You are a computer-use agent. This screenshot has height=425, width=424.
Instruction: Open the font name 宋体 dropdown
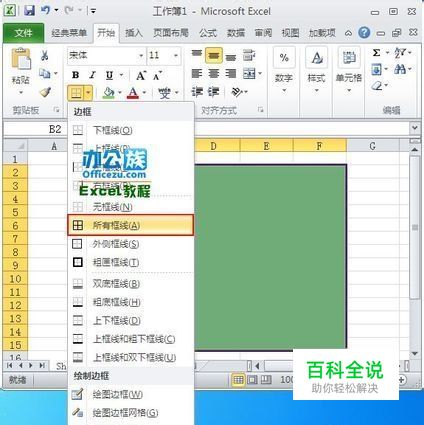[x=141, y=55]
